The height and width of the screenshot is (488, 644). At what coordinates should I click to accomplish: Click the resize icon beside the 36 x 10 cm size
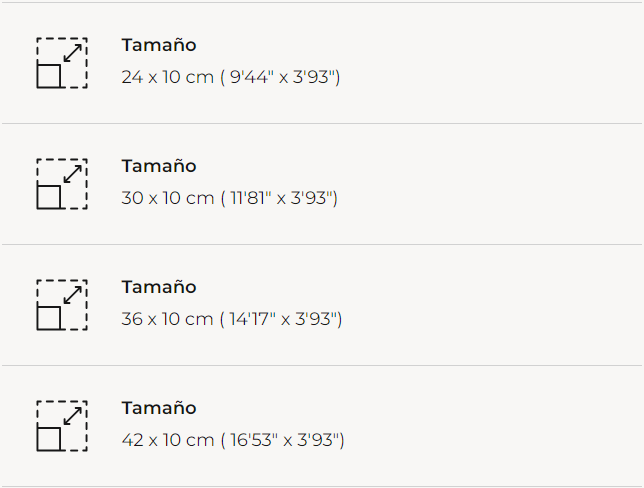pos(61,305)
